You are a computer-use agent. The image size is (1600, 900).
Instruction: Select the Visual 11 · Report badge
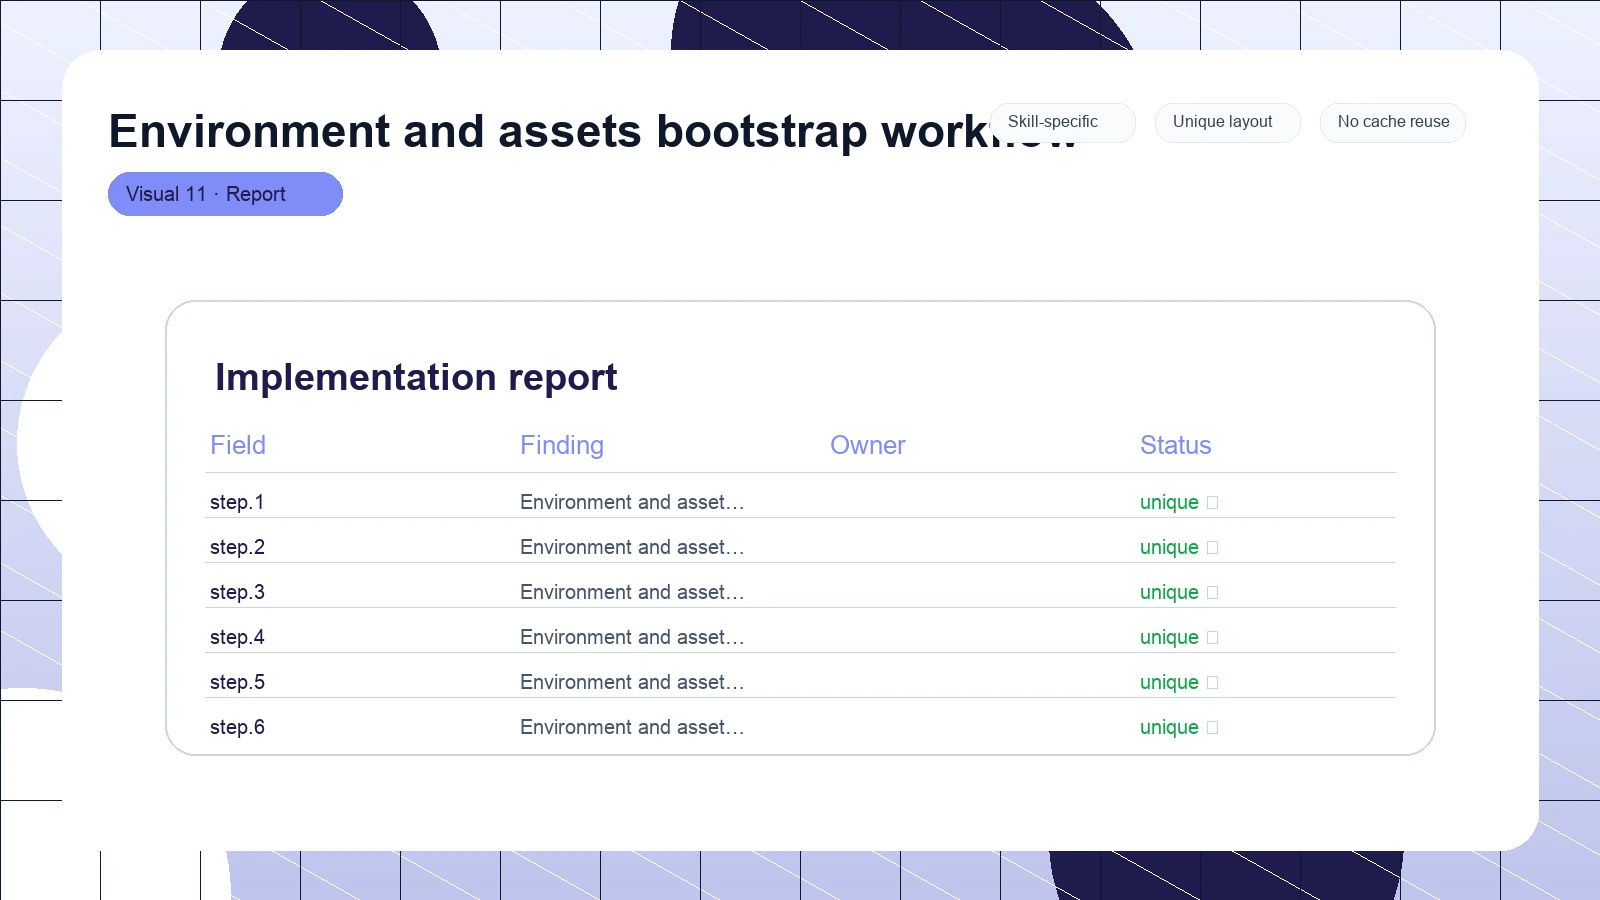coord(225,194)
